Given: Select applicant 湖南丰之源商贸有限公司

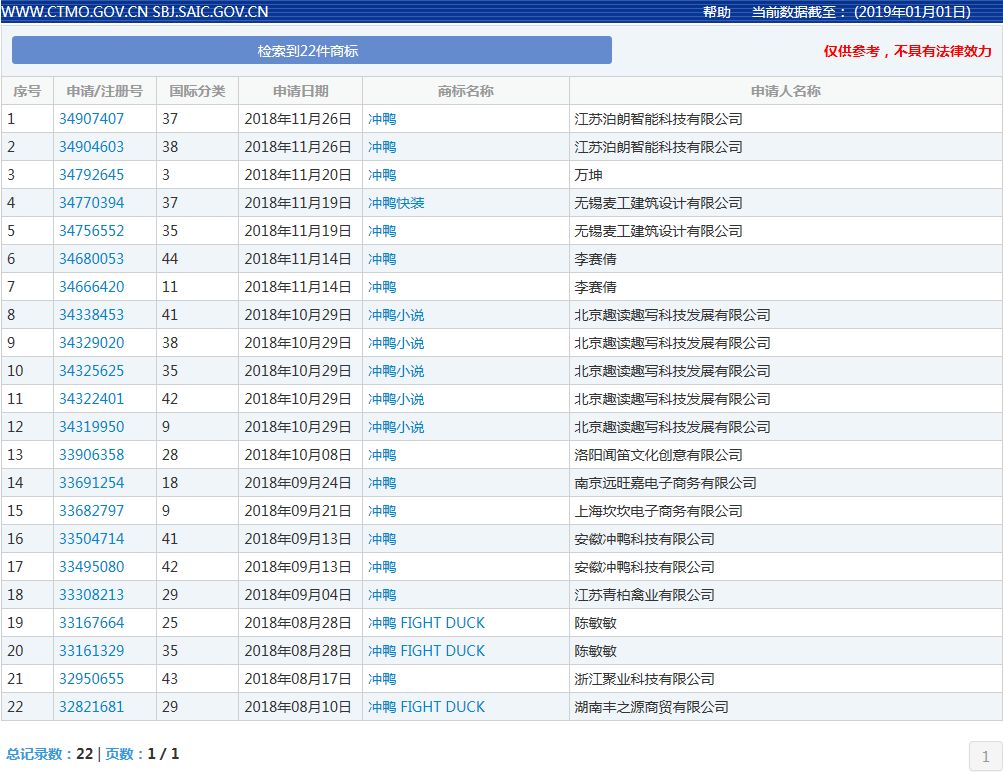Looking at the screenshot, I should pyautogui.click(x=651, y=707).
